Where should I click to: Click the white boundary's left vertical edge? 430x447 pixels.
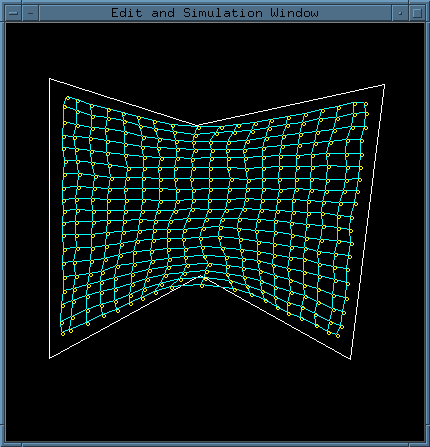pyautogui.click(x=50, y=218)
